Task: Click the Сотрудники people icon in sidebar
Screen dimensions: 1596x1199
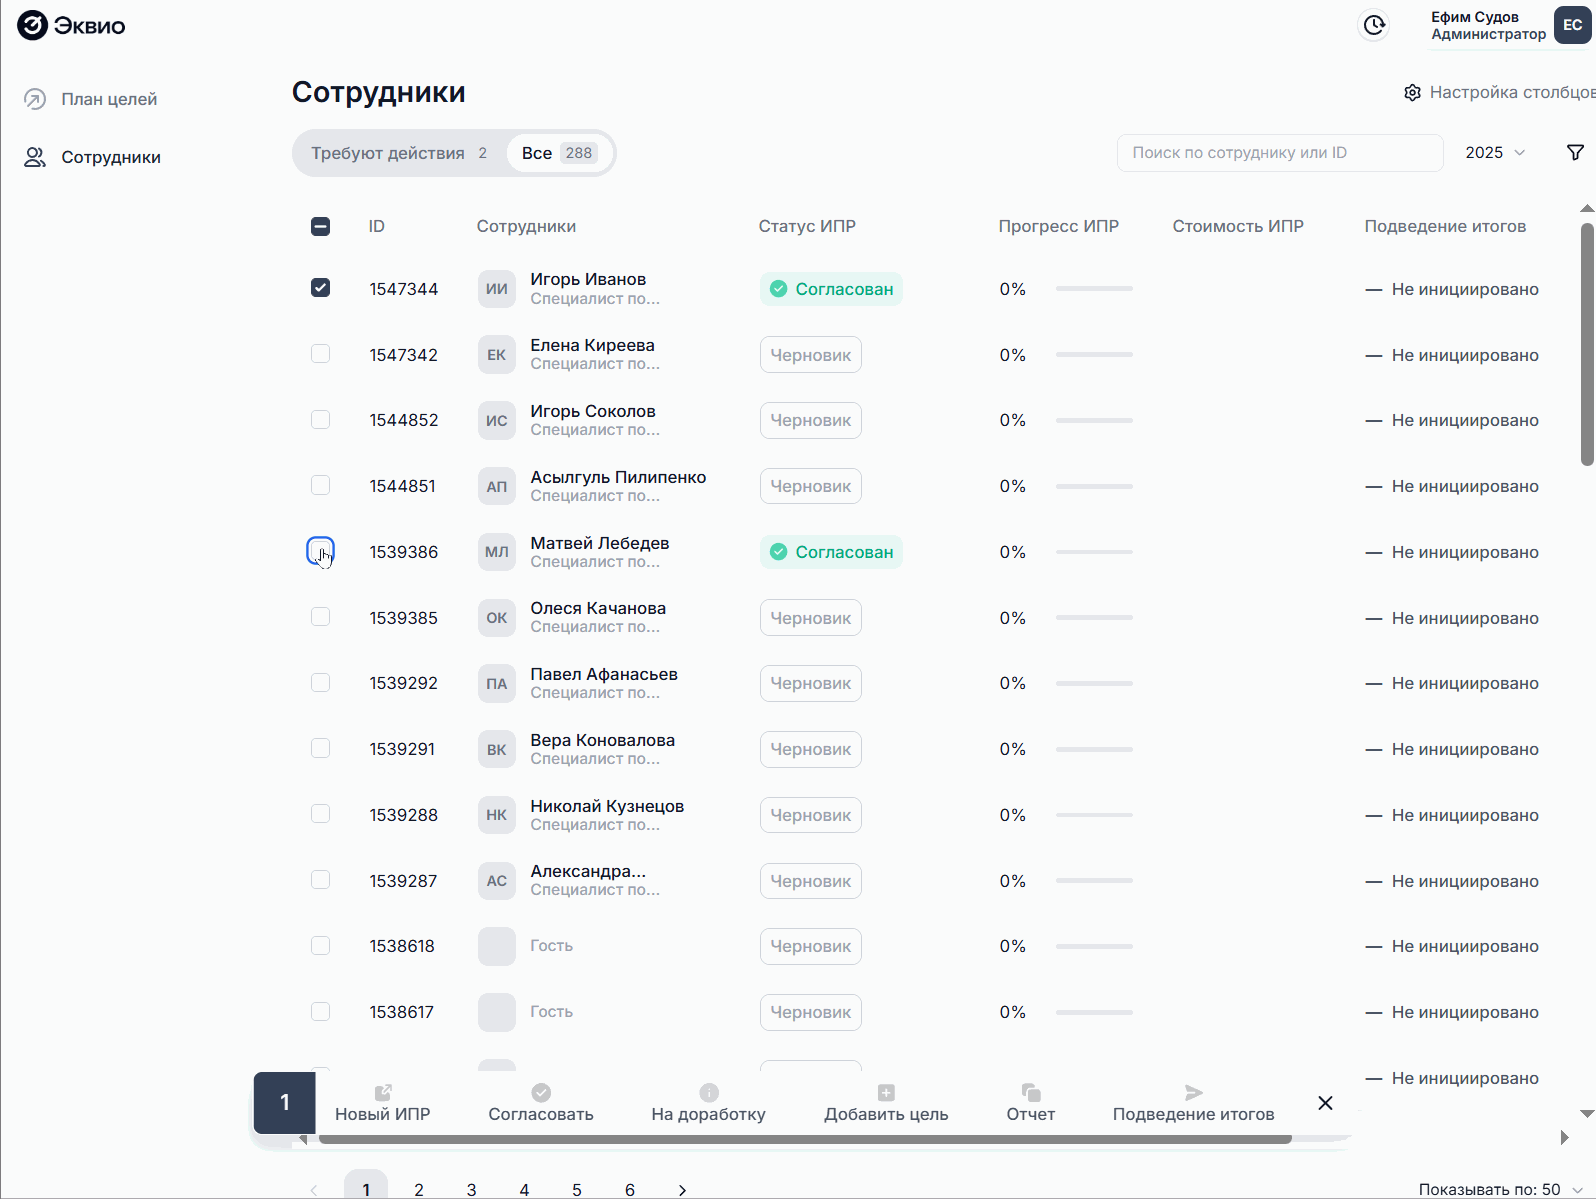Action: coord(35,157)
